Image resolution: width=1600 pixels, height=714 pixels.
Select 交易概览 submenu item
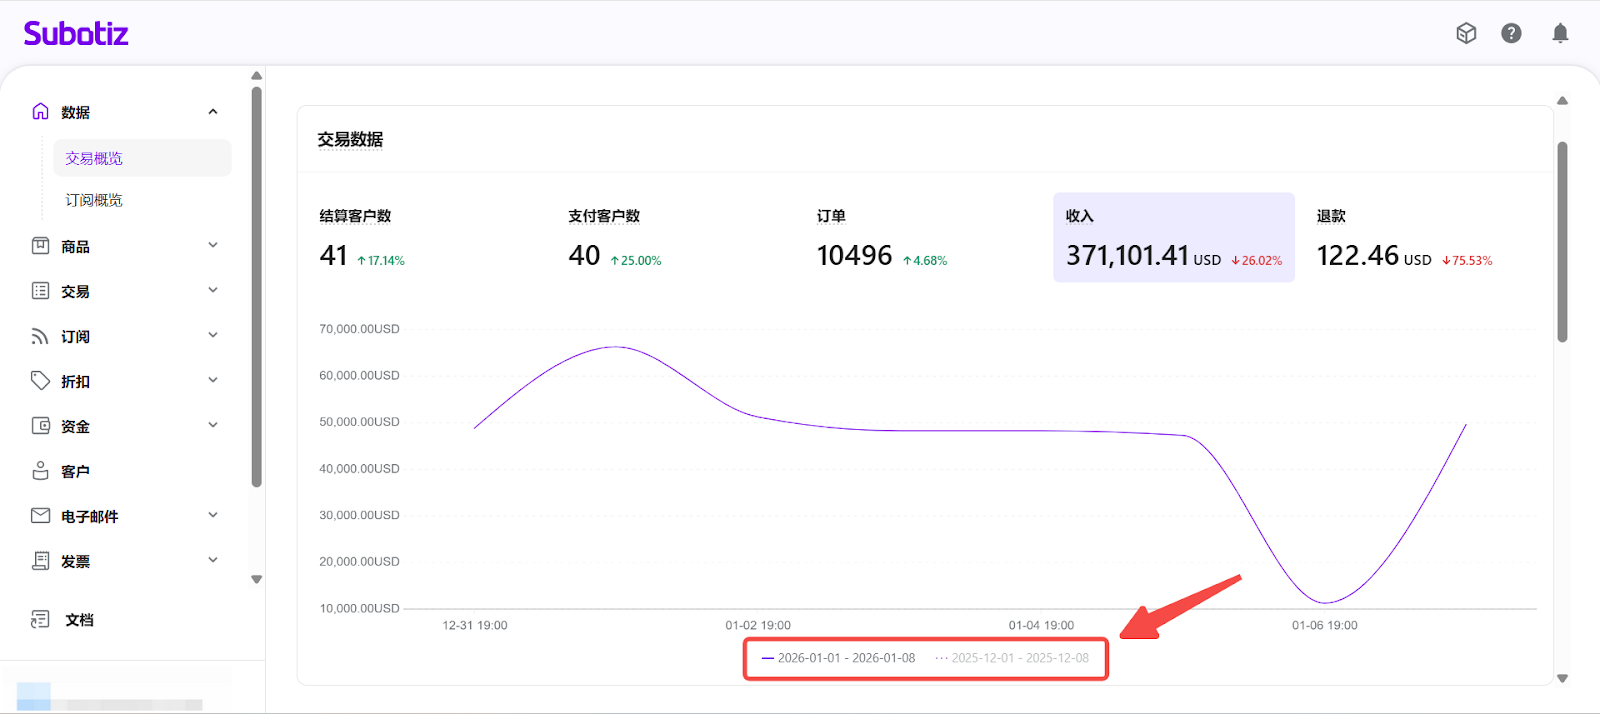(94, 158)
